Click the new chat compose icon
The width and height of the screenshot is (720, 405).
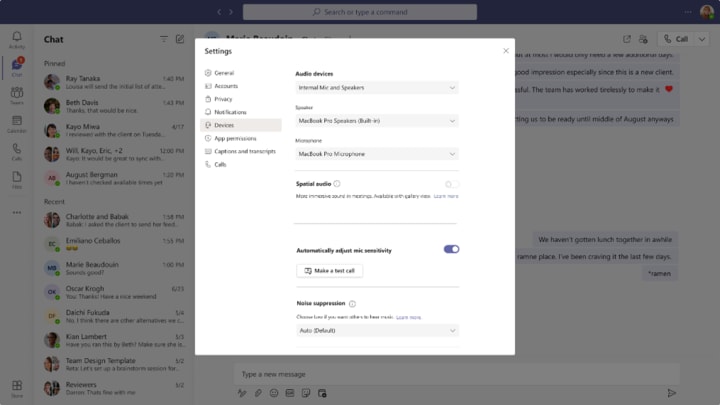[180, 39]
